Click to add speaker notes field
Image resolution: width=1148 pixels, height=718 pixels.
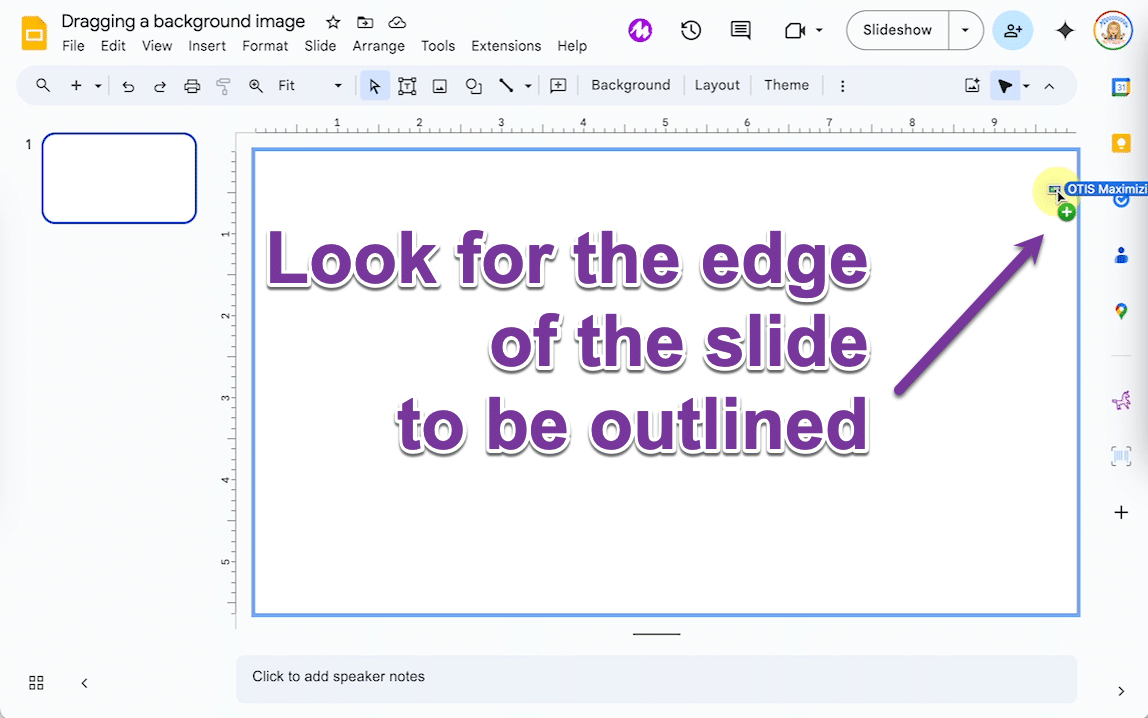656,678
